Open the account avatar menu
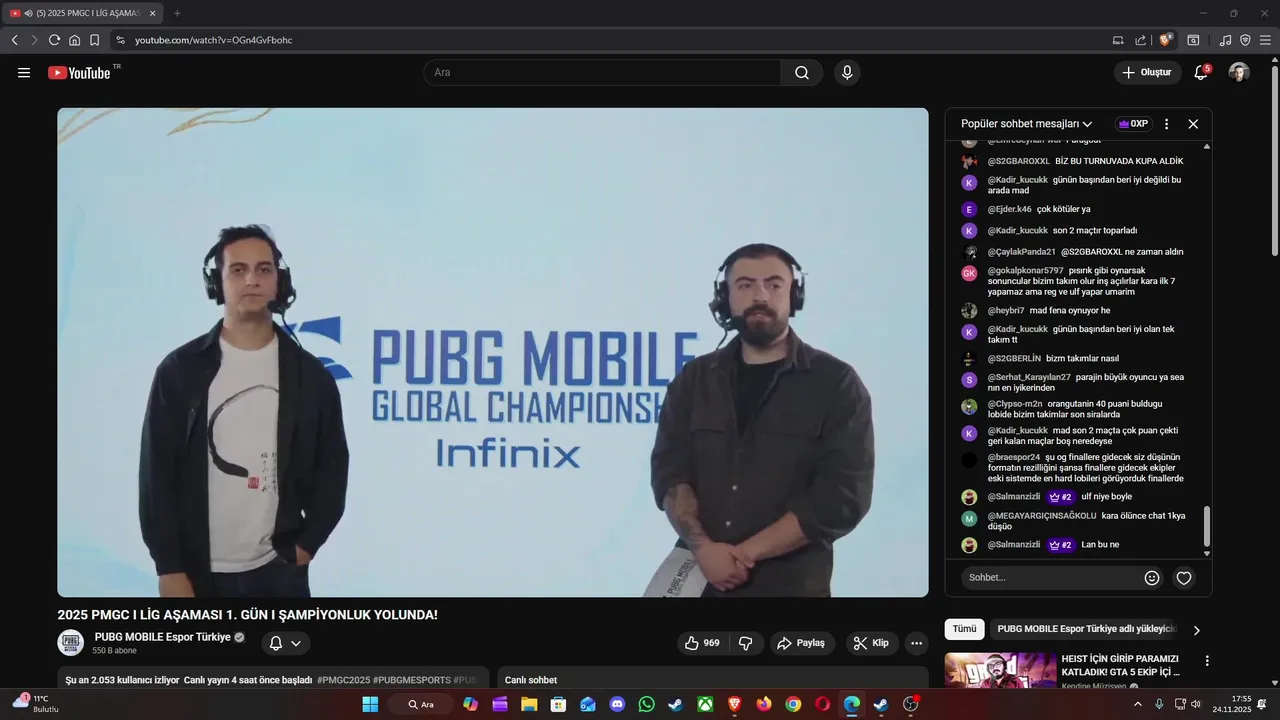Screen dimensions: 1280x720 click(x=1239, y=72)
